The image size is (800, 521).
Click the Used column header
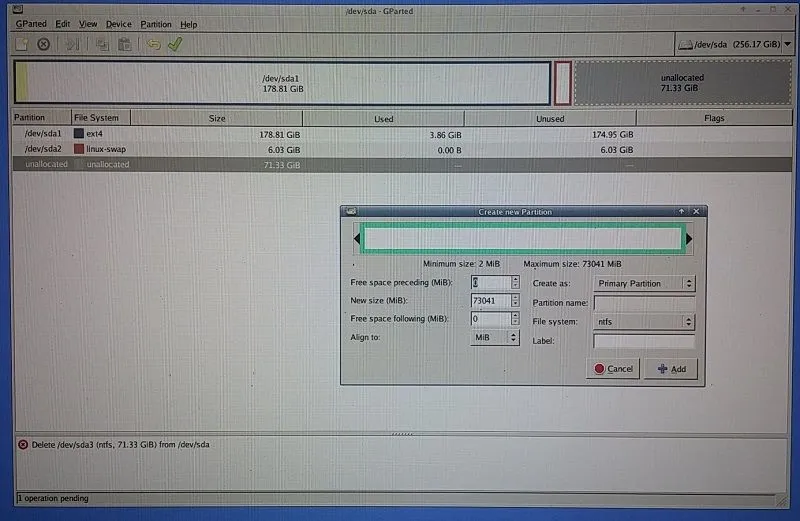pyautogui.click(x=383, y=119)
